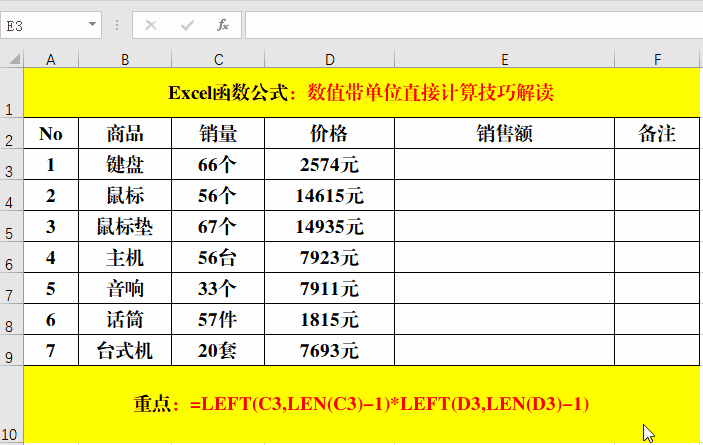
Task: Expand the Name Box dropdown arrow
Action: click(x=92, y=24)
